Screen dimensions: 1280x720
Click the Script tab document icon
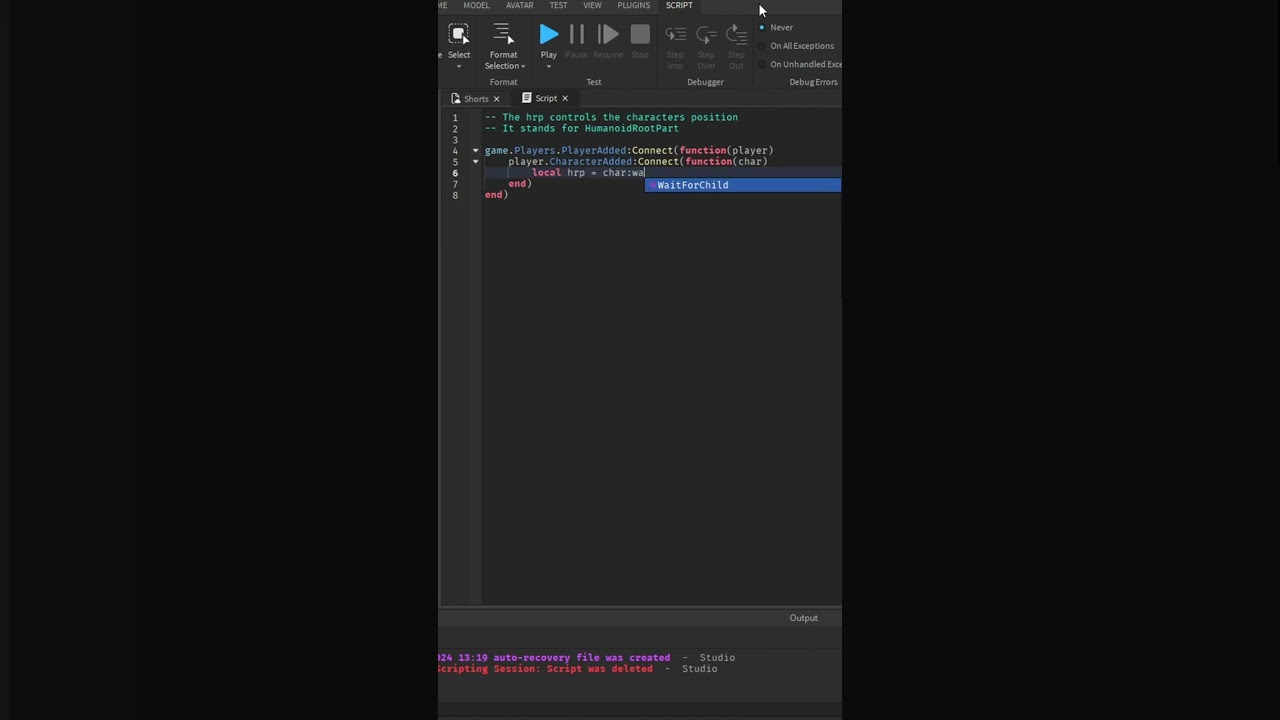point(526,98)
